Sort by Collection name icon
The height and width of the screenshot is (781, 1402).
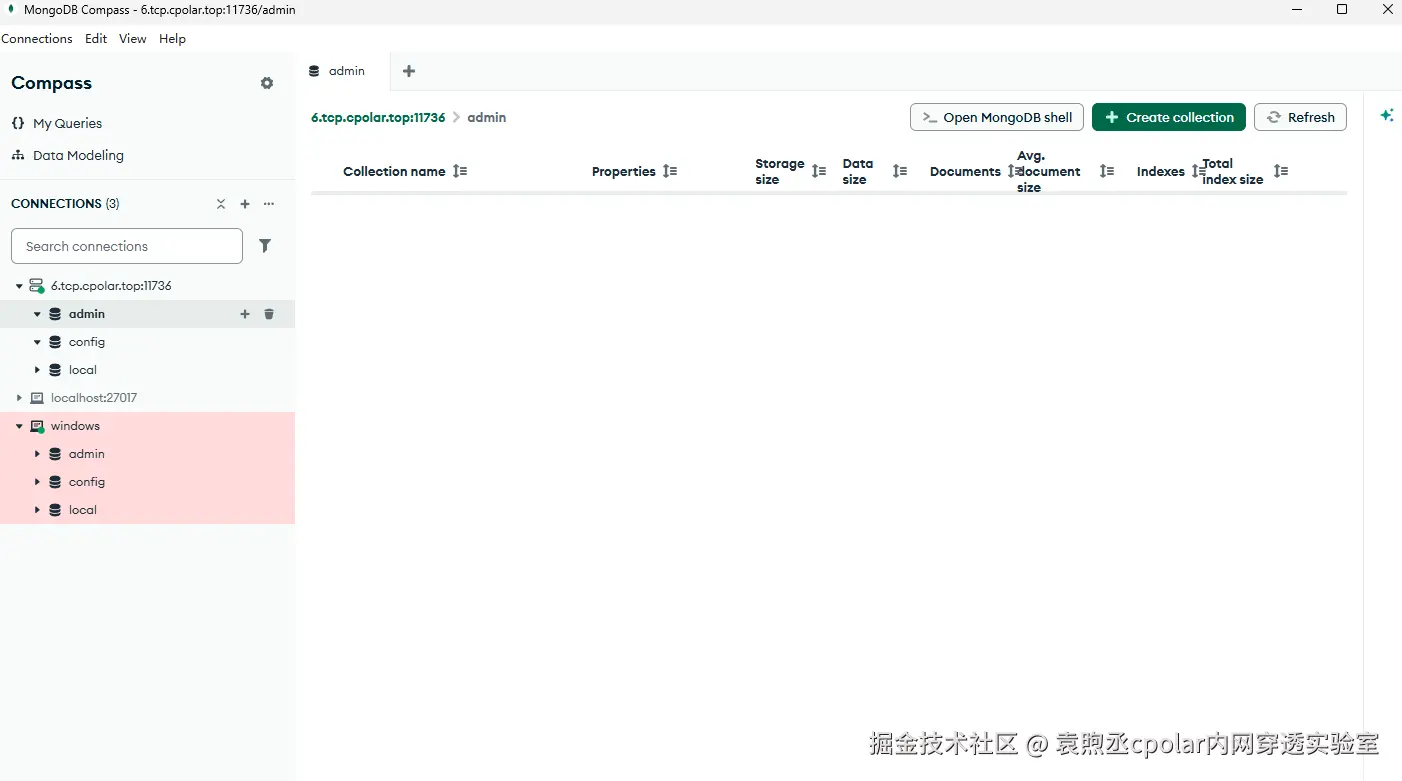point(460,171)
